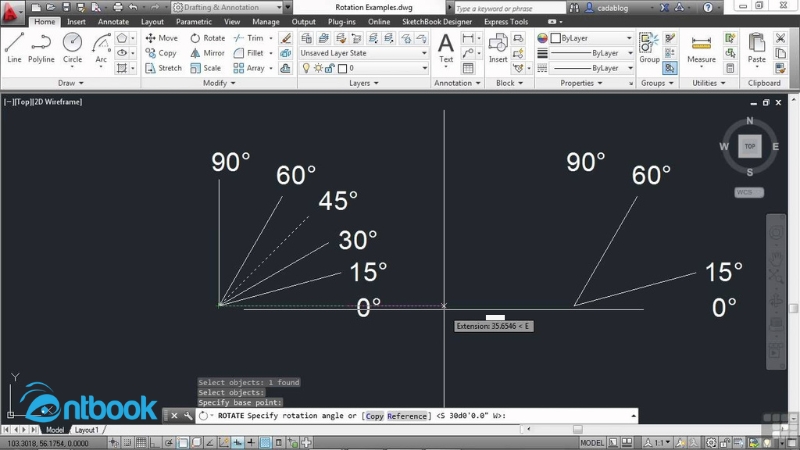Viewport: 800px width, 450px height.
Task: Toggle Polar Tracking in status bar
Action: pos(168,443)
